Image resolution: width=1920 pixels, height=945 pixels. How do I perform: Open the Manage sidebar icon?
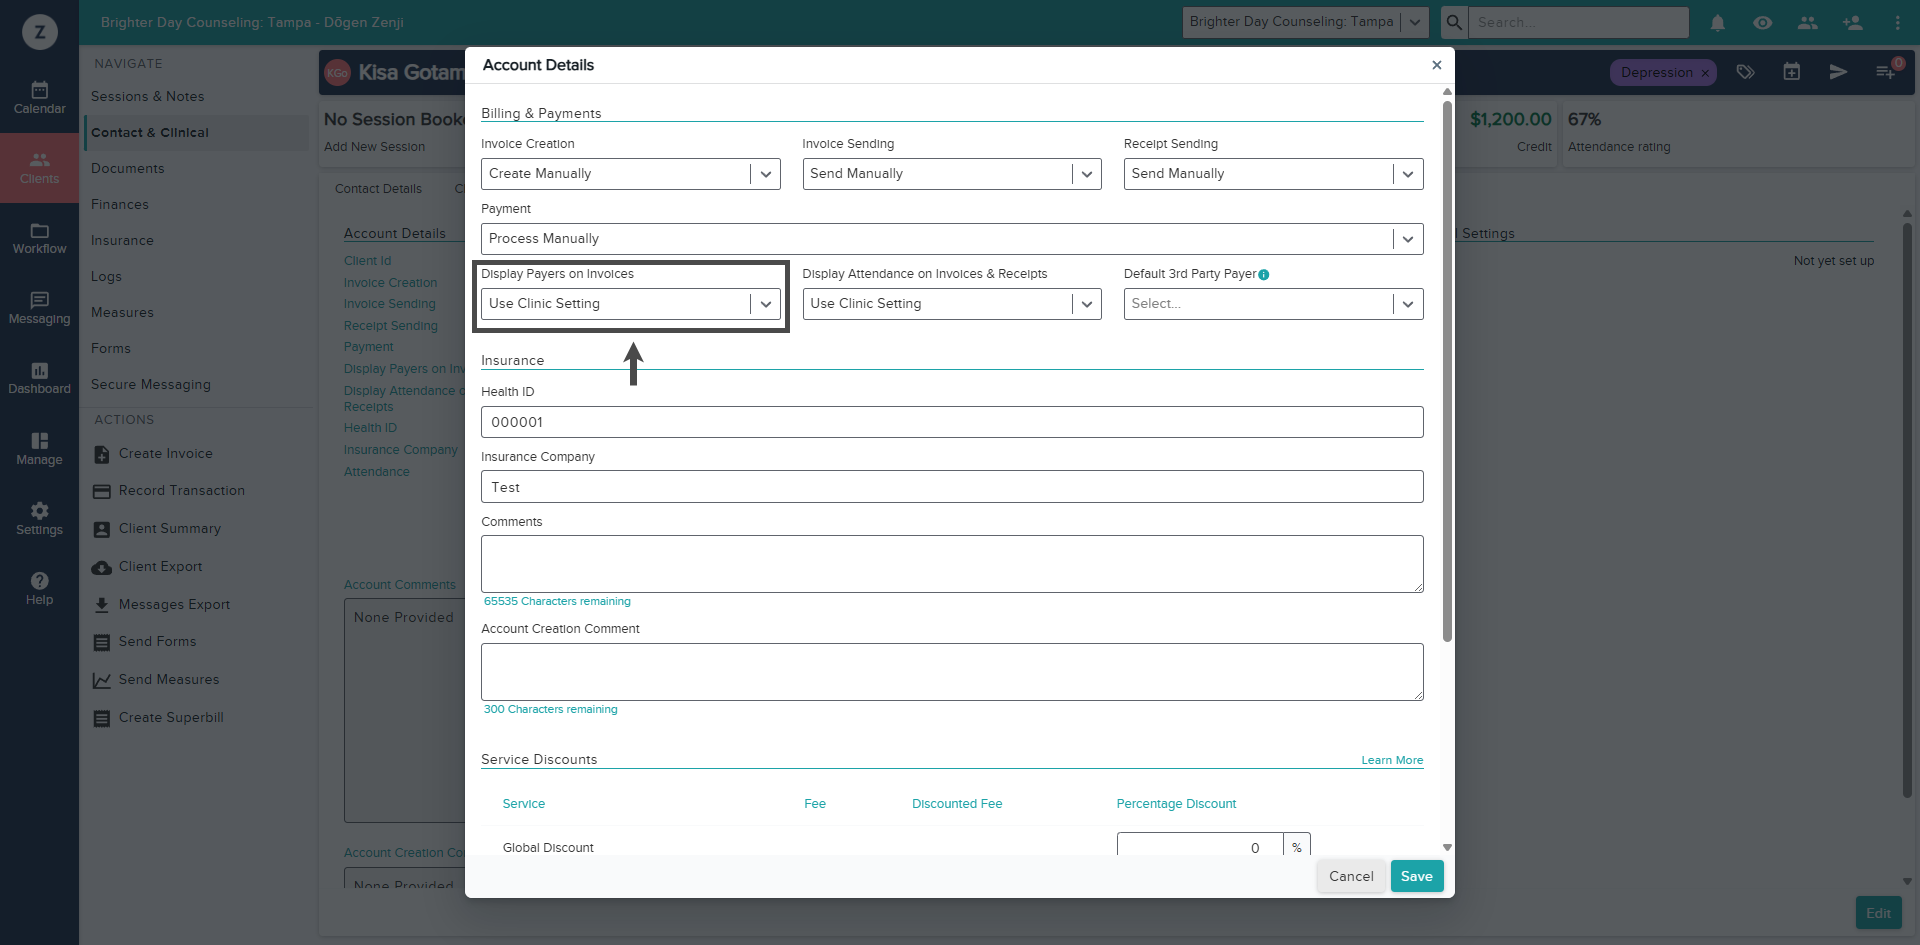pos(39,449)
